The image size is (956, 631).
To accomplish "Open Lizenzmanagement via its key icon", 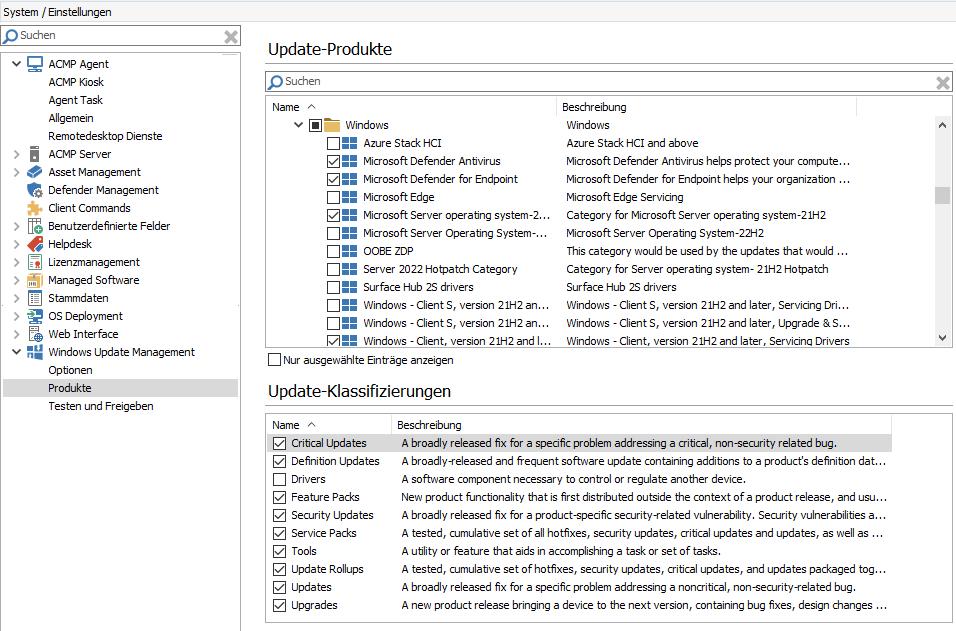I will (33, 262).
